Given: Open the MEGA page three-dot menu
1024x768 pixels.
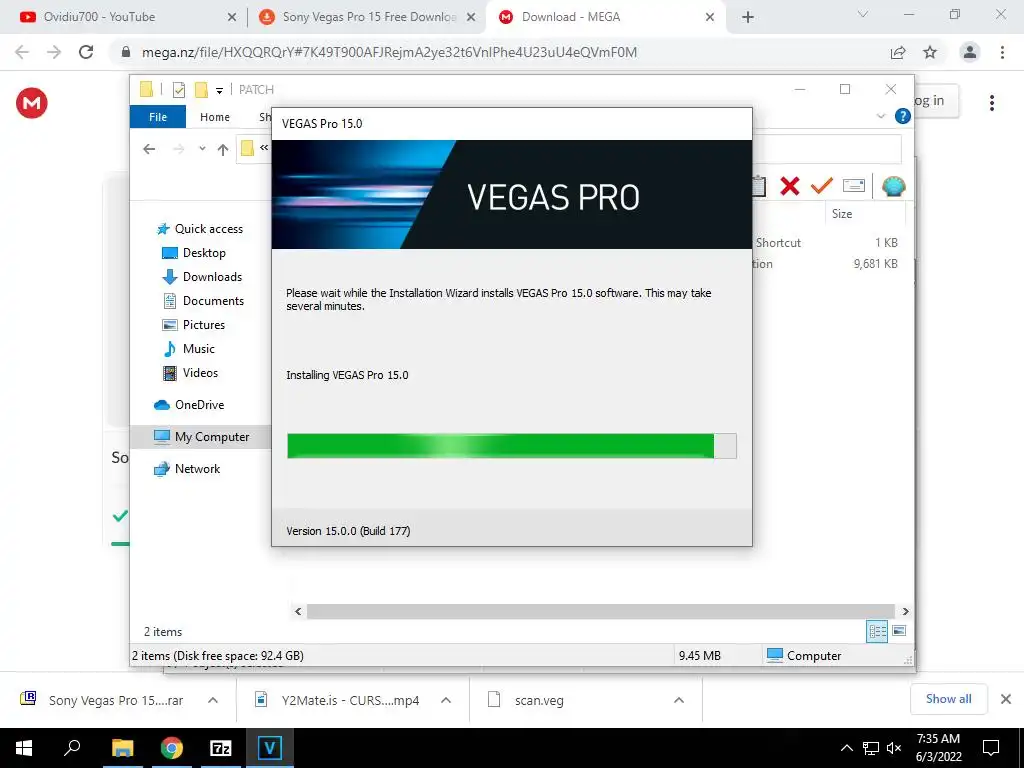Looking at the screenshot, I should click(991, 103).
